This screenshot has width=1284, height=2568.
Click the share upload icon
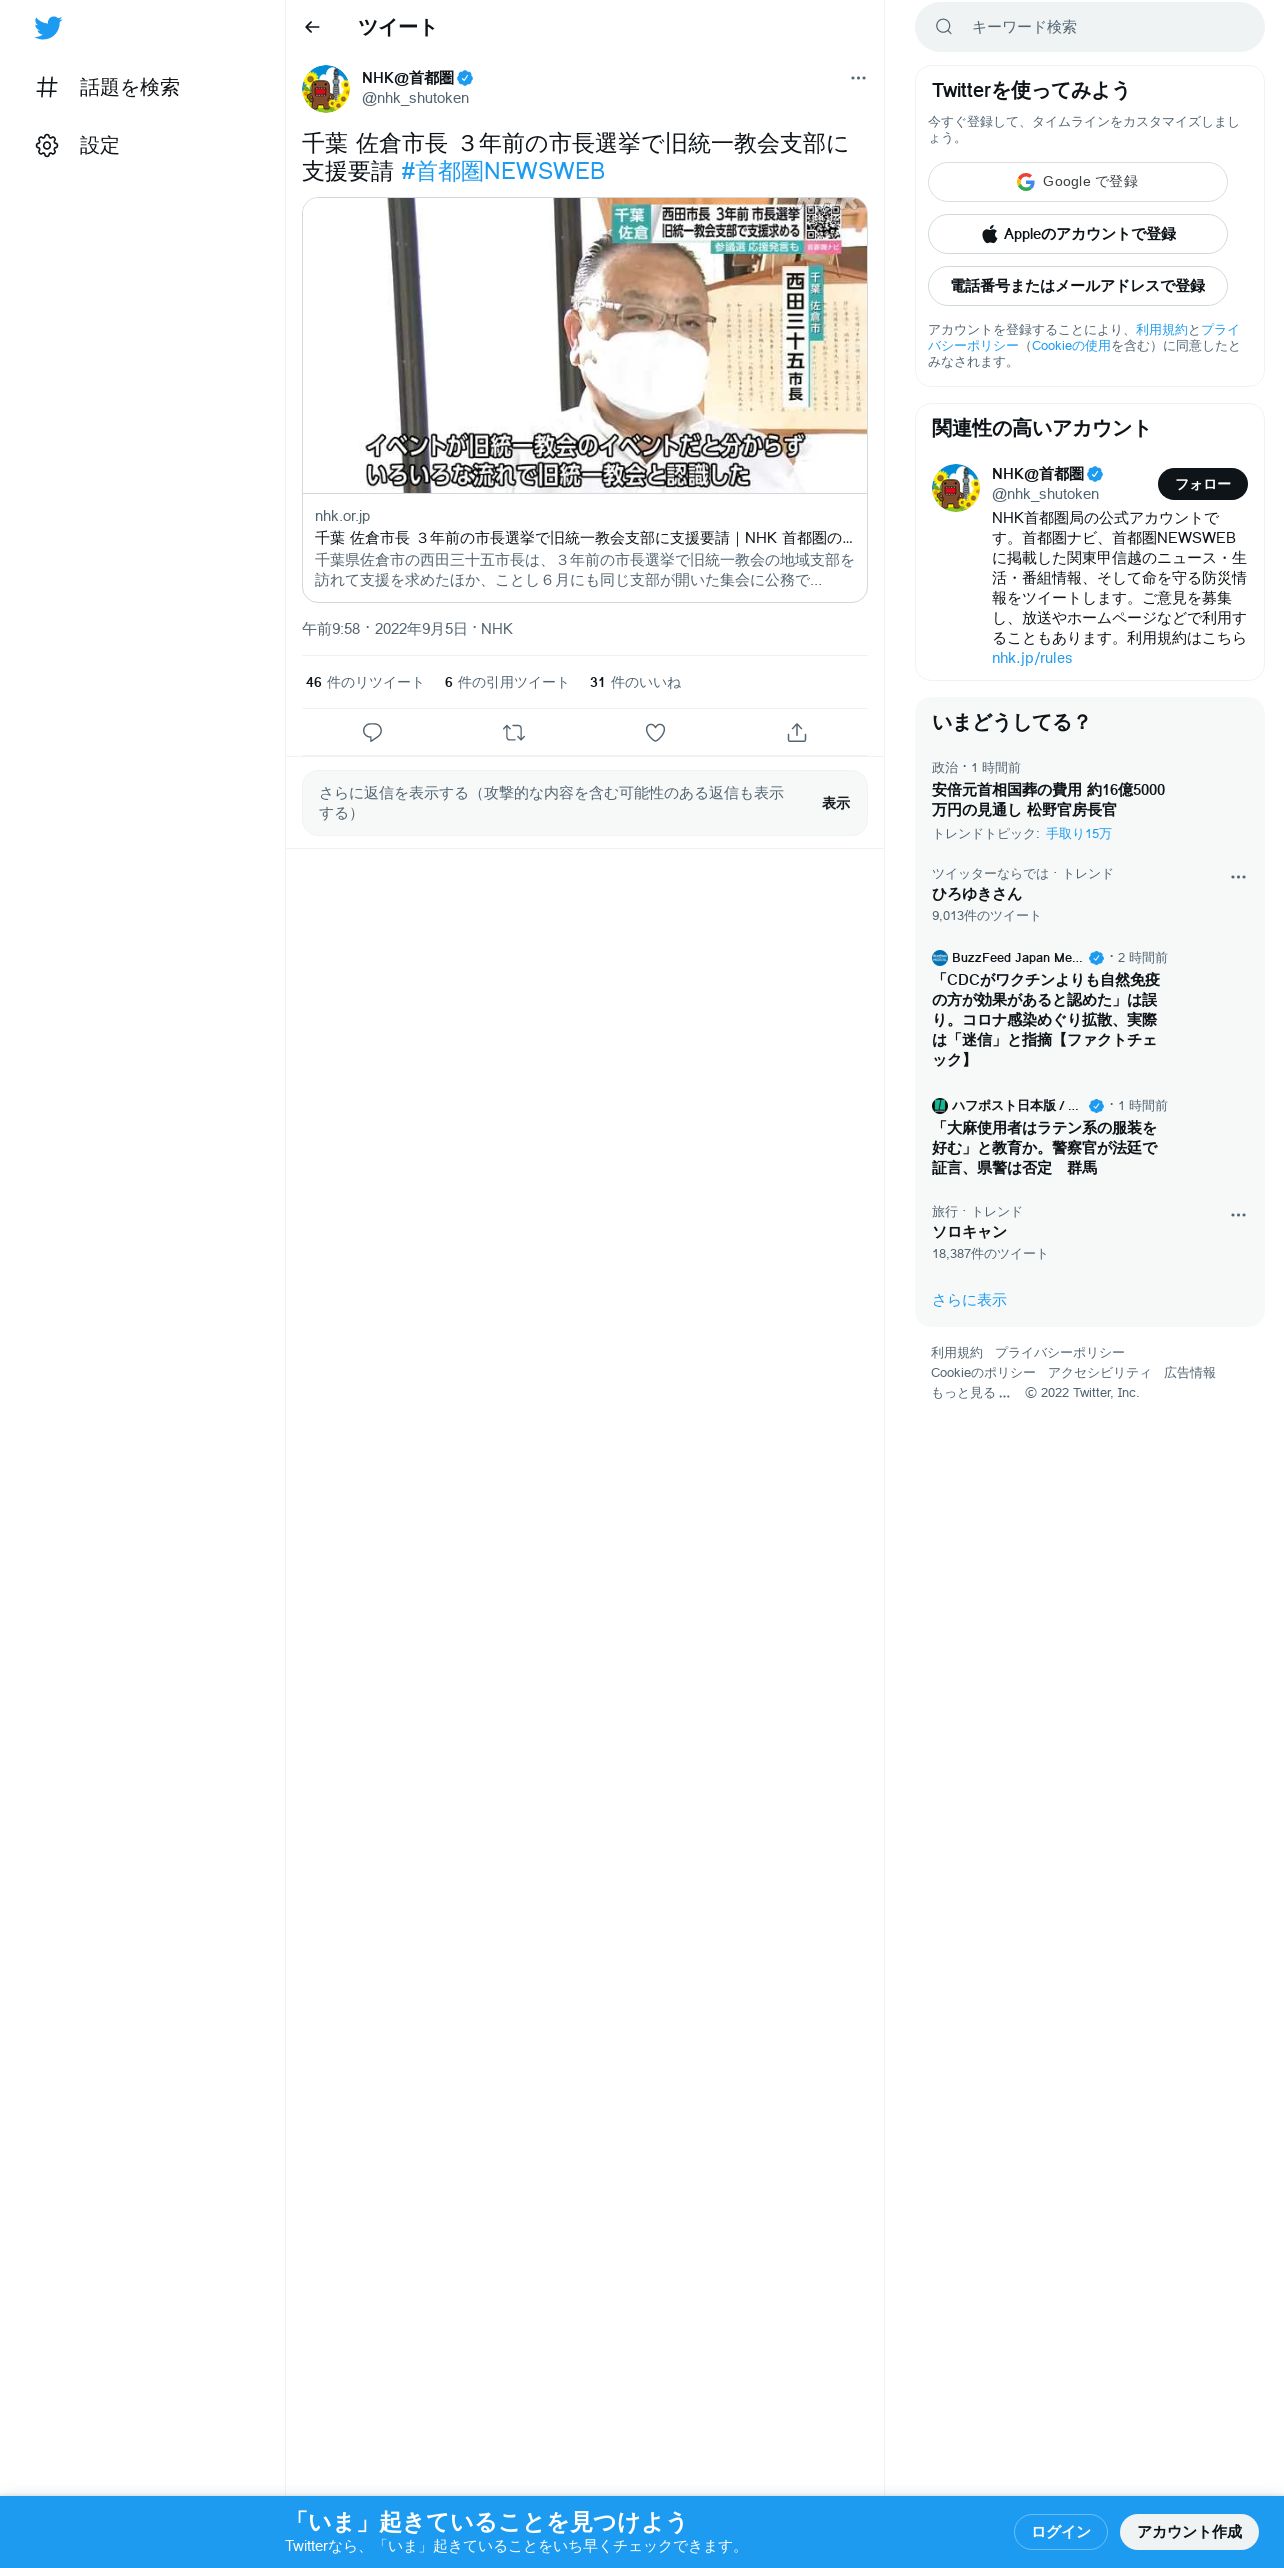(797, 733)
